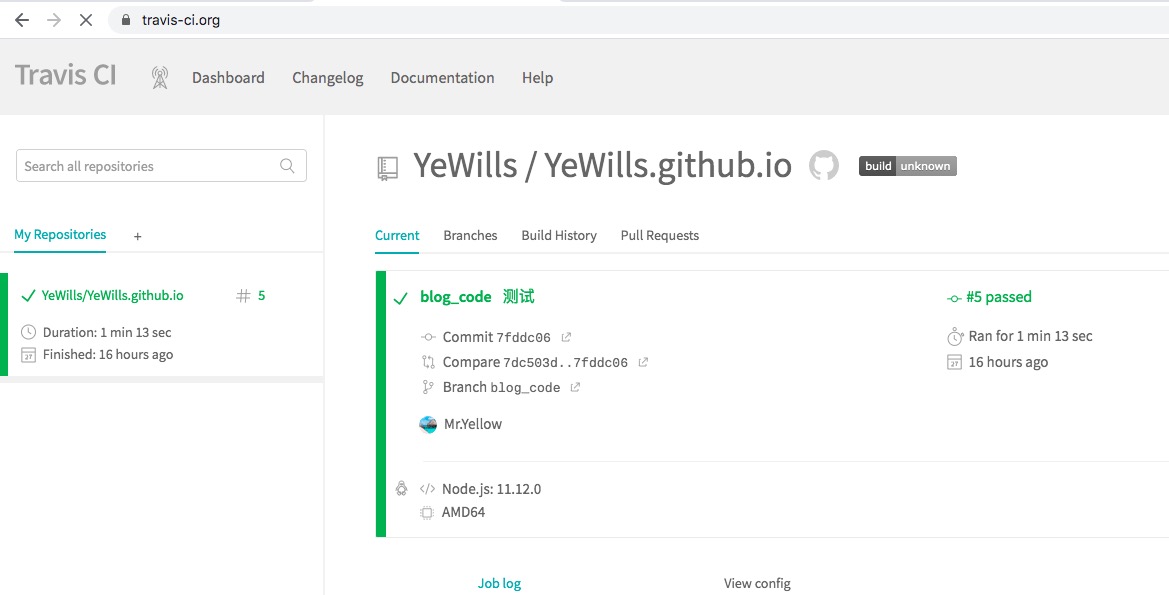Click the code brackets icon by Node.js
This screenshot has width=1169, height=595.
[x=427, y=489]
